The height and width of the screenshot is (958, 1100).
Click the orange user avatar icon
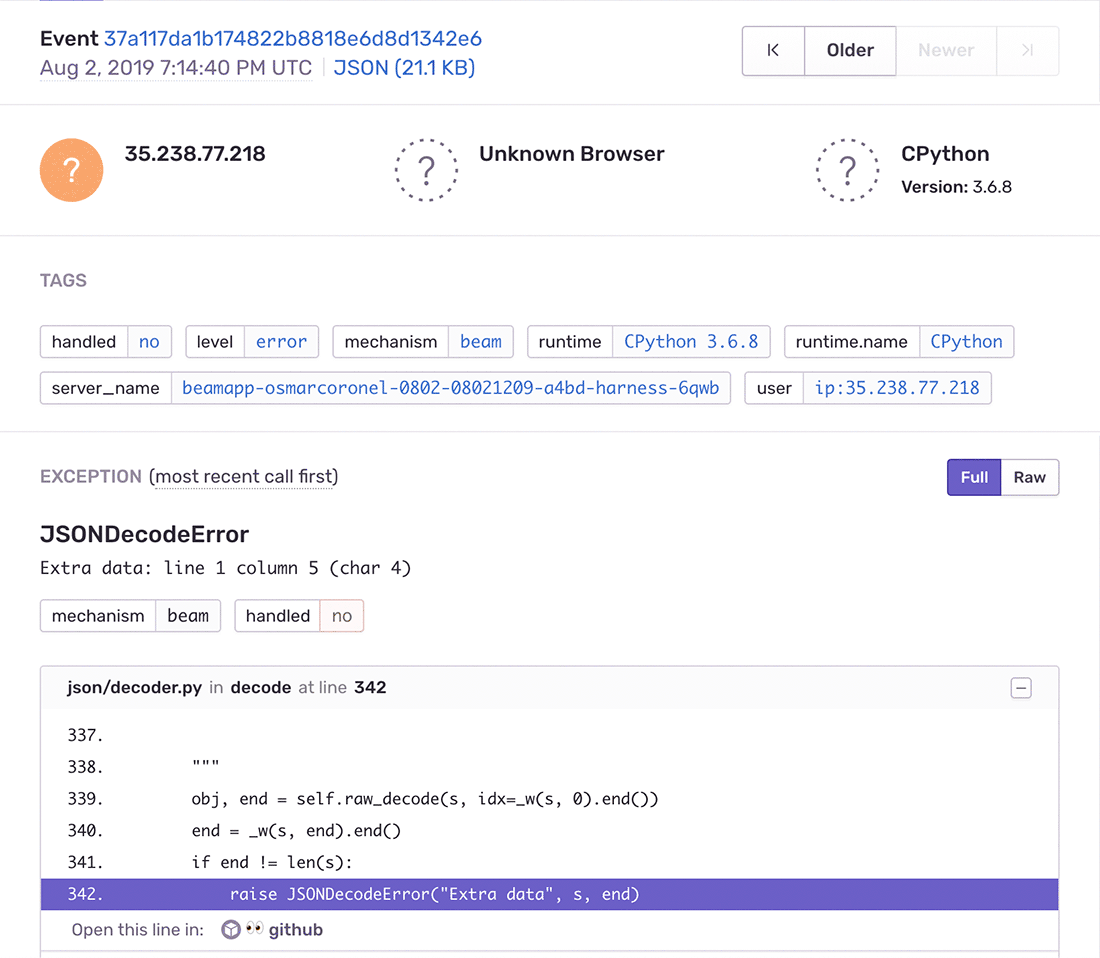[x=71, y=170]
